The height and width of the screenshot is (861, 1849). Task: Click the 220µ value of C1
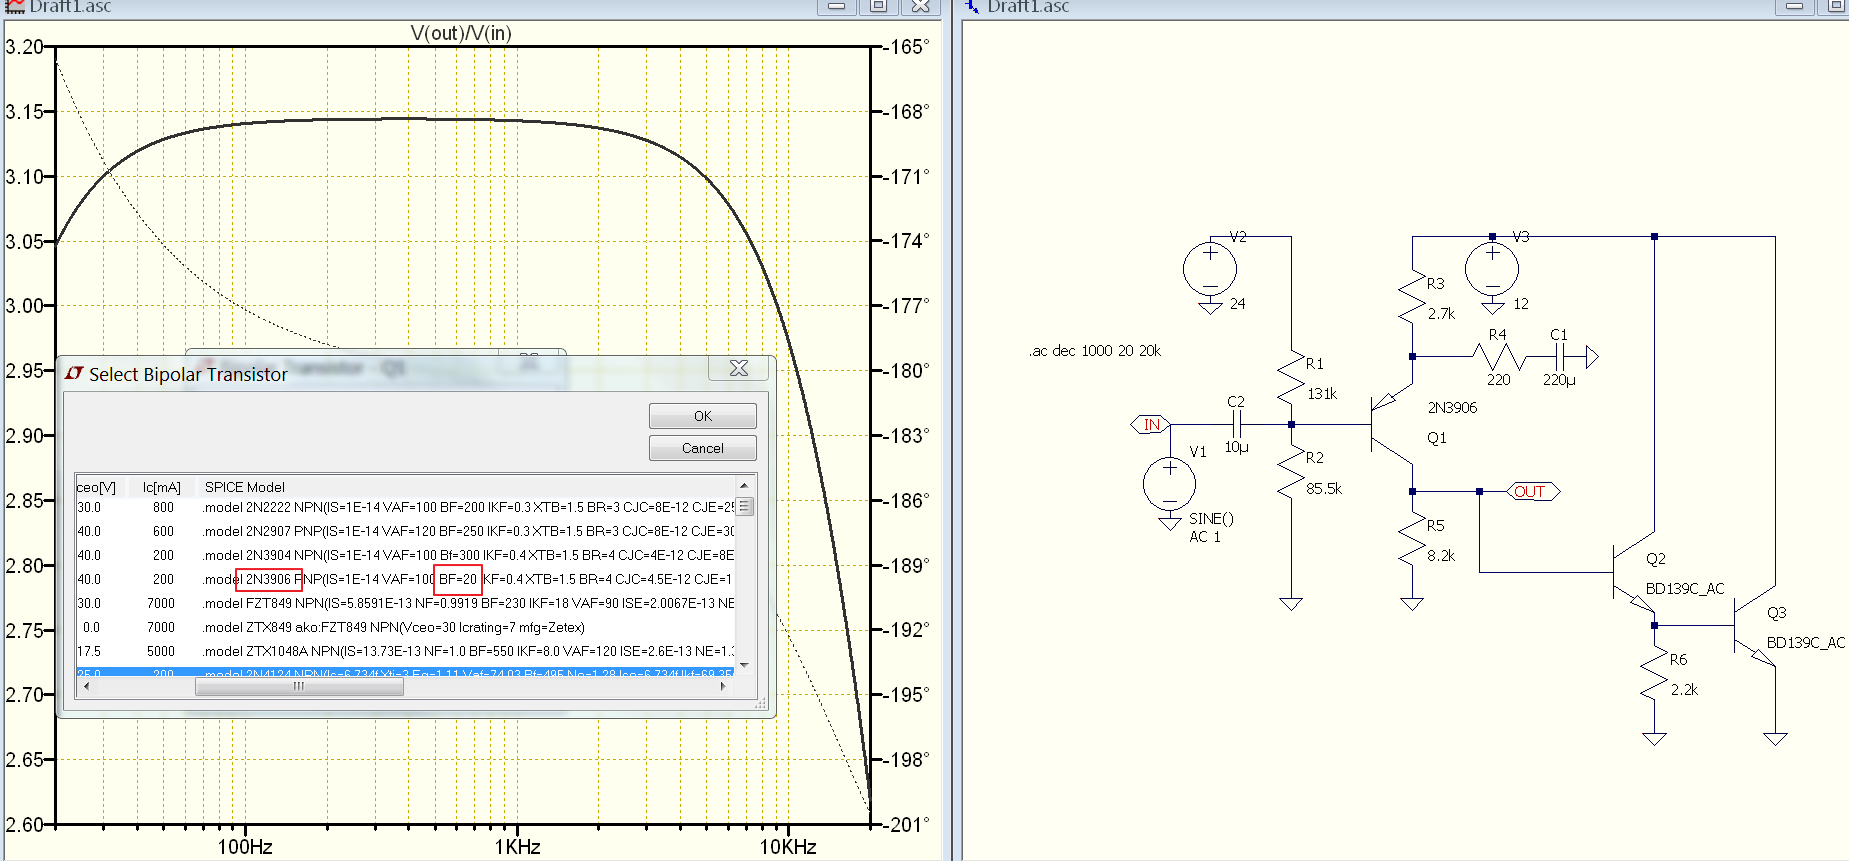click(x=1559, y=380)
